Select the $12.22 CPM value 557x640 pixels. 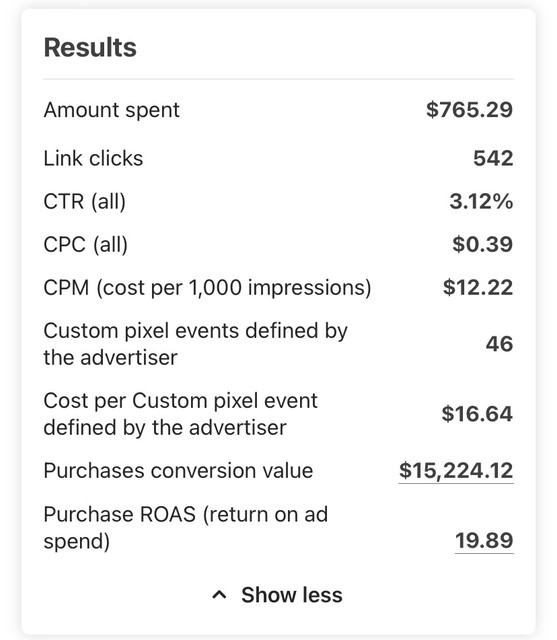478,288
